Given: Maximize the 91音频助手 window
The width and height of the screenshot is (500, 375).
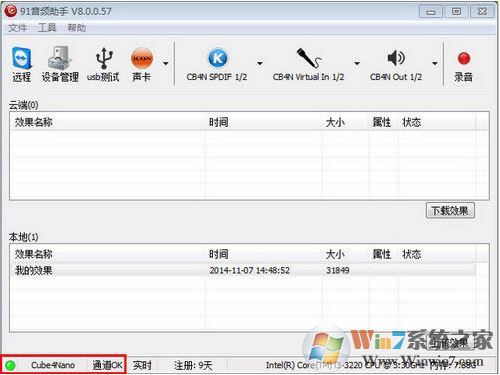Looking at the screenshot, I should [456, 12].
